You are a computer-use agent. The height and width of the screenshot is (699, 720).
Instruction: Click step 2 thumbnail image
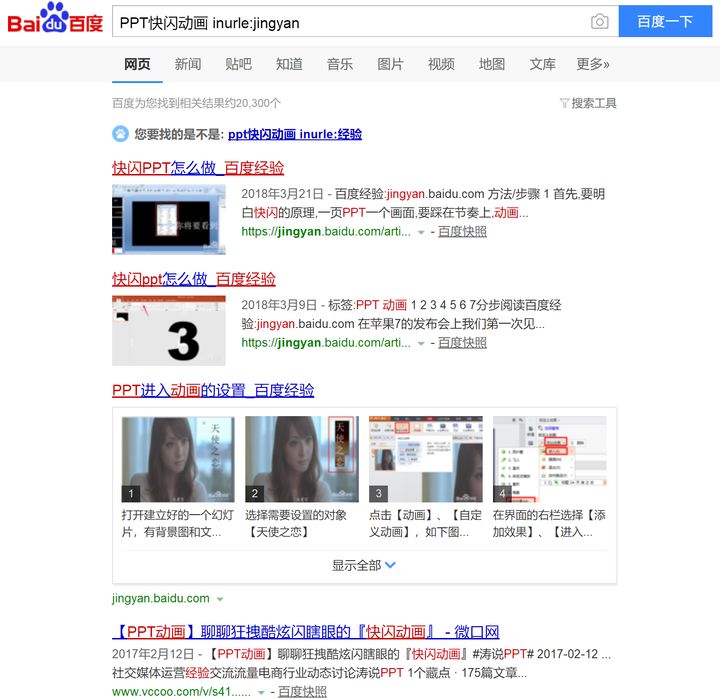click(x=302, y=459)
